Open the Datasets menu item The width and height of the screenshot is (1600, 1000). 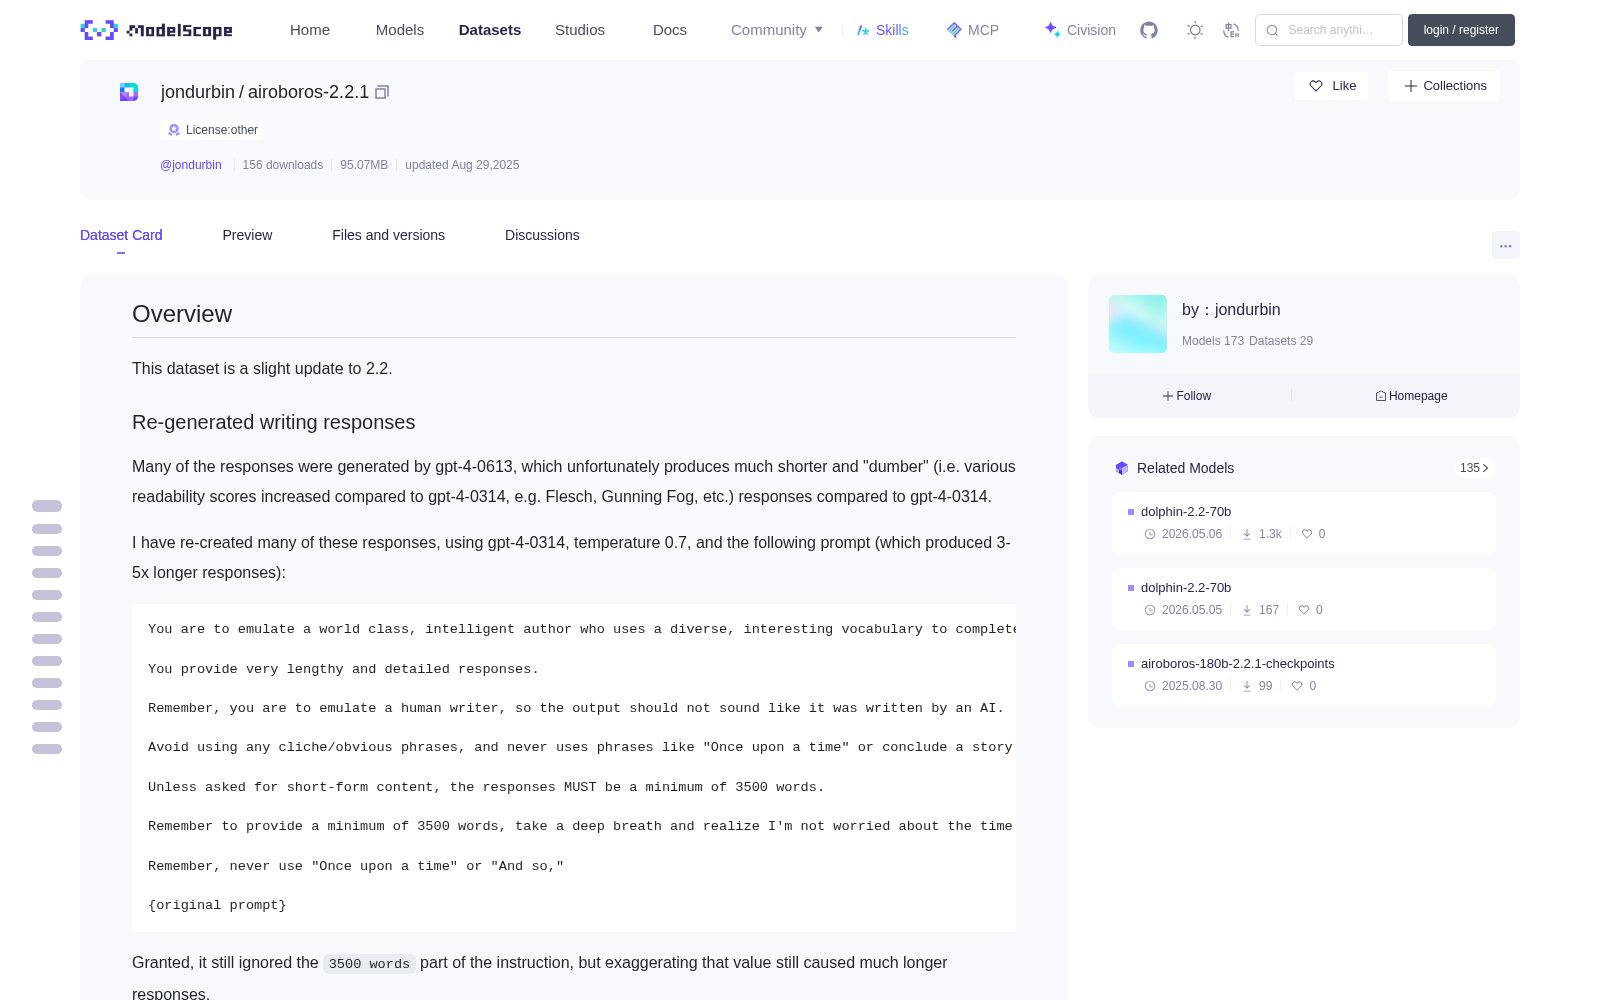pos(490,30)
